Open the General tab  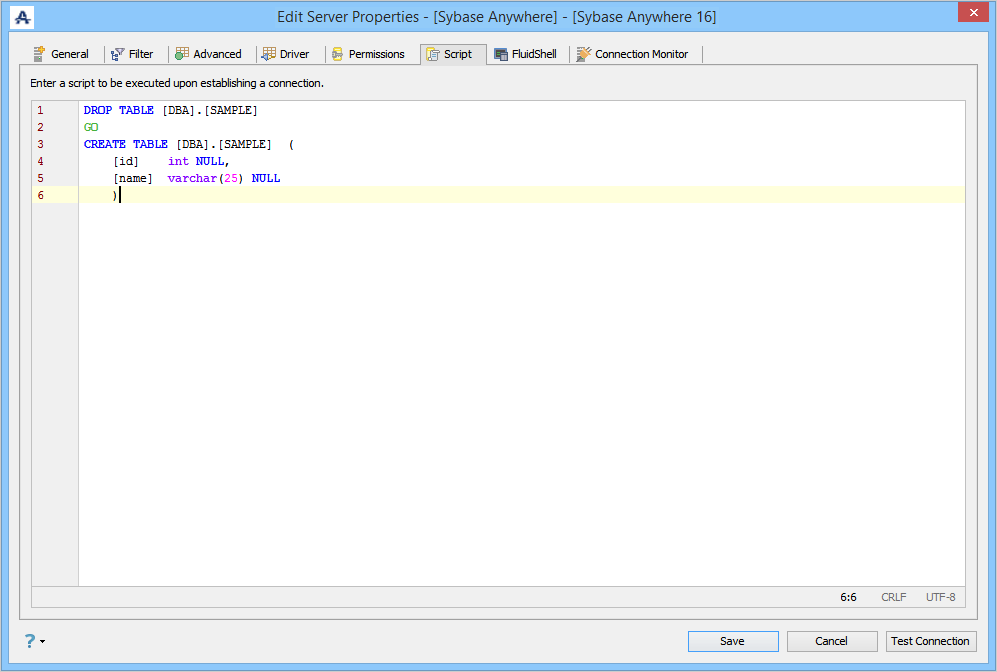[x=62, y=54]
